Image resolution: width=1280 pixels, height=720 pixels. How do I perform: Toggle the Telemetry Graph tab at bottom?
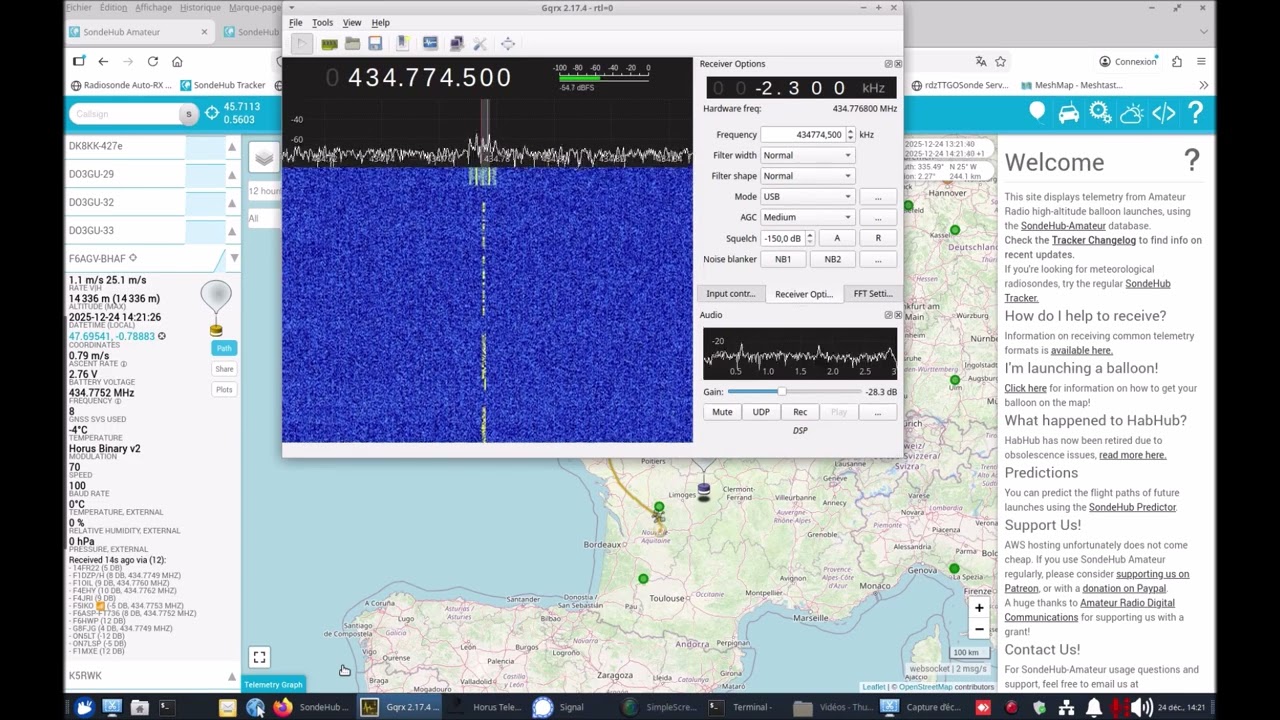(x=273, y=685)
